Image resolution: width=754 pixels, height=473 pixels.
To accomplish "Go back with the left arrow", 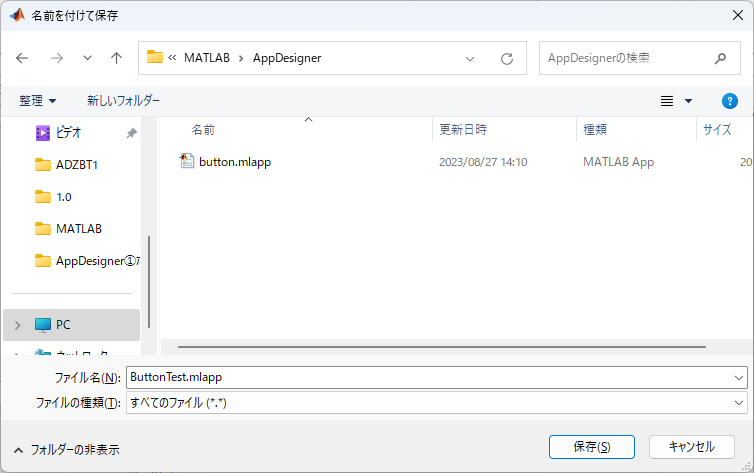I will [x=22, y=58].
